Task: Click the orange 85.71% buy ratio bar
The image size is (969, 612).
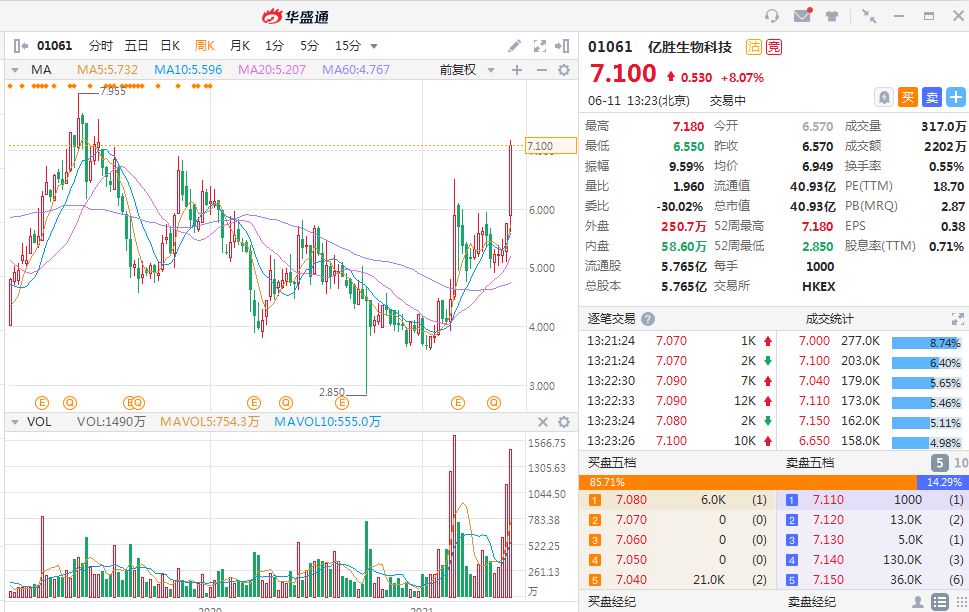Action: coord(748,482)
